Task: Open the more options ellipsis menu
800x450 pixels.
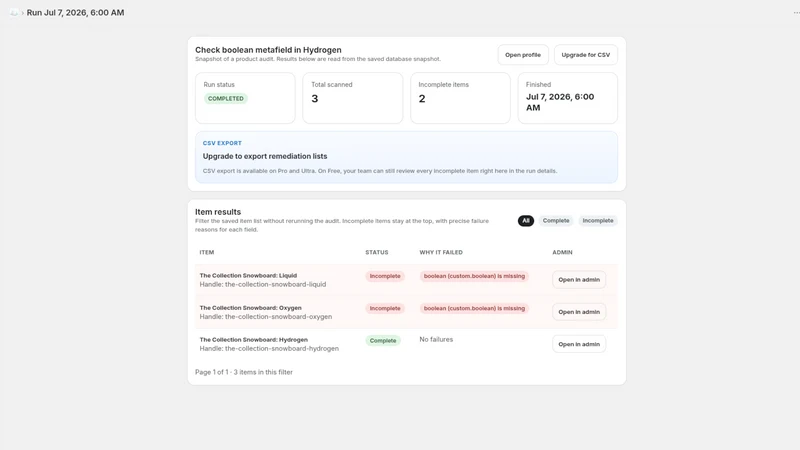Action: click(796, 13)
